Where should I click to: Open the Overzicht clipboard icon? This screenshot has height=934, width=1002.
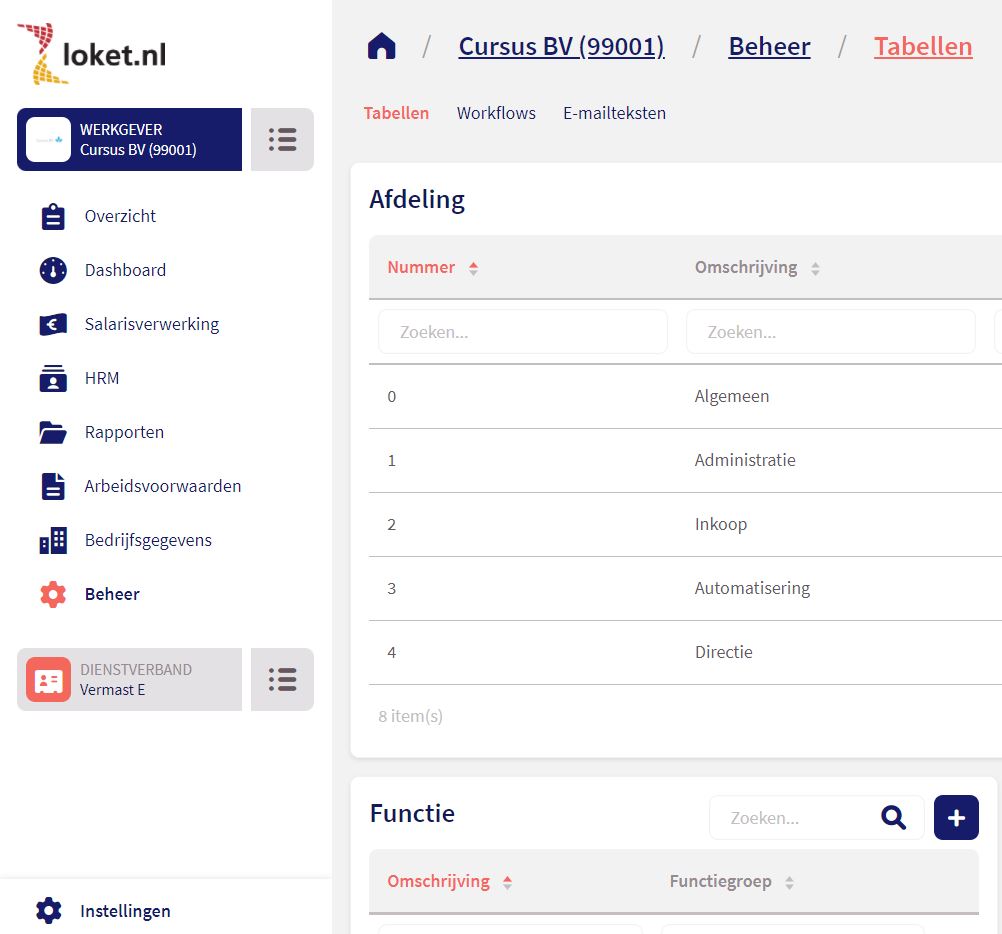click(x=53, y=216)
